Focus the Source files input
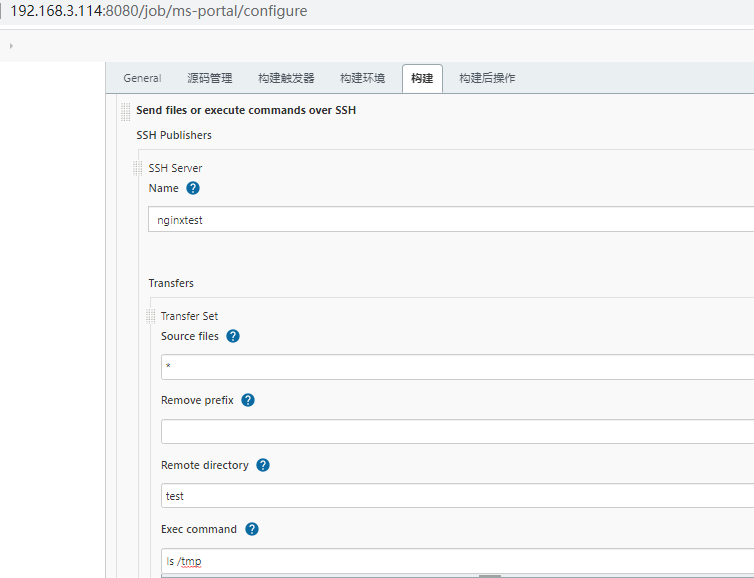The image size is (754, 578). (x=457, y=367)
